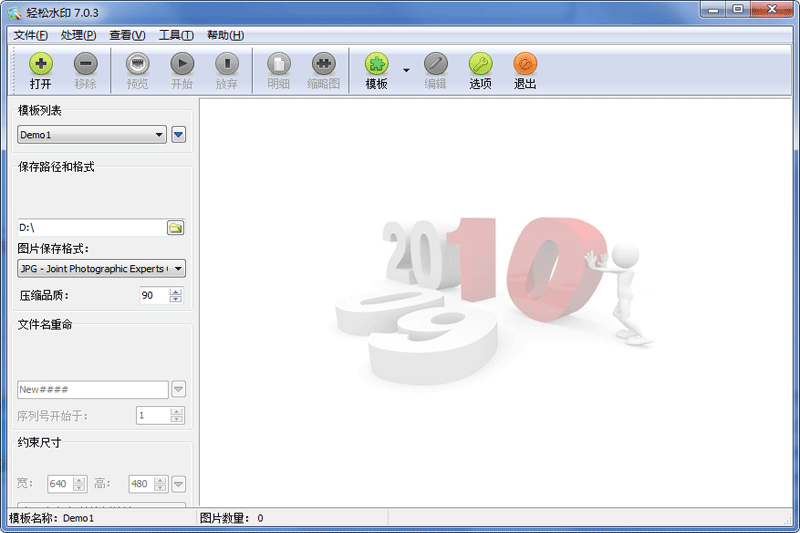Switch to 缩略图 (Thumbnail) view icon

coord(323,64)
